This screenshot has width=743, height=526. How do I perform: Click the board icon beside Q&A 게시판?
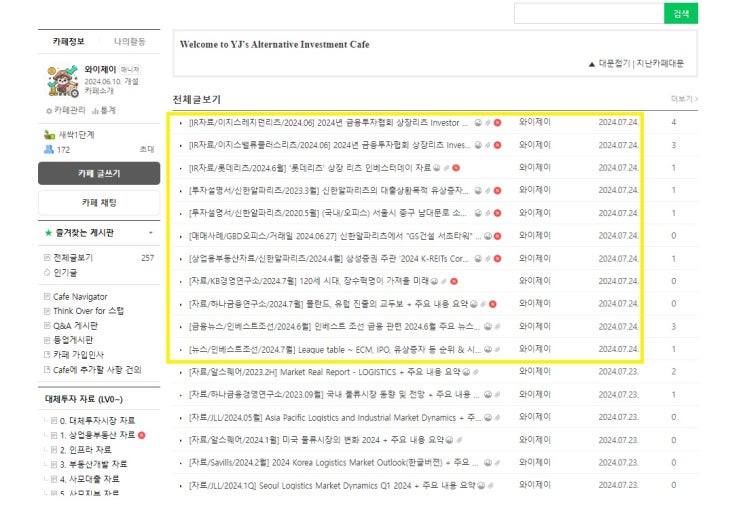point(47,326)
